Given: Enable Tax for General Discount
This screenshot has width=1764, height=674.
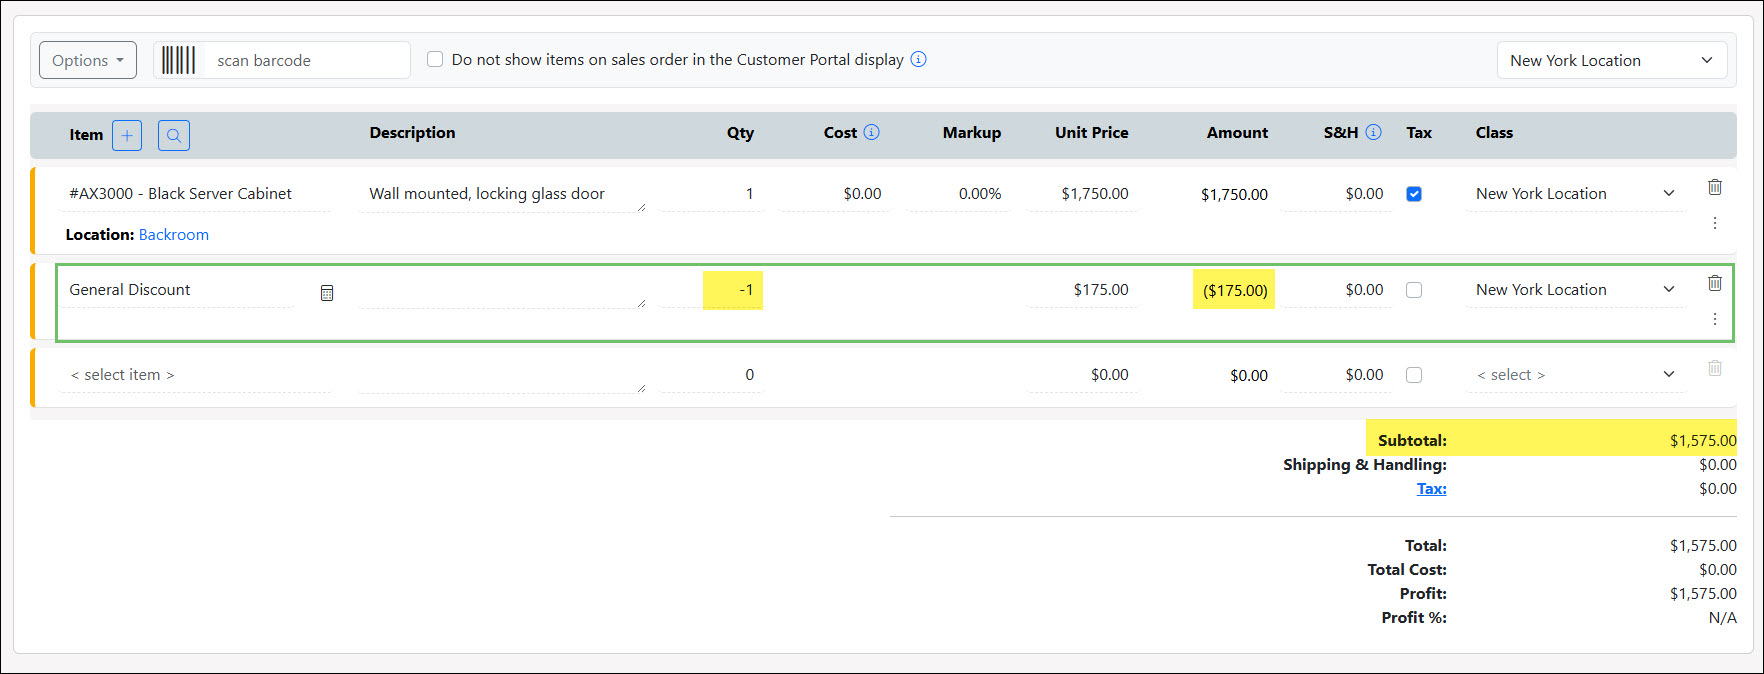Looking at the screenshot, I should click(1414, 290).
